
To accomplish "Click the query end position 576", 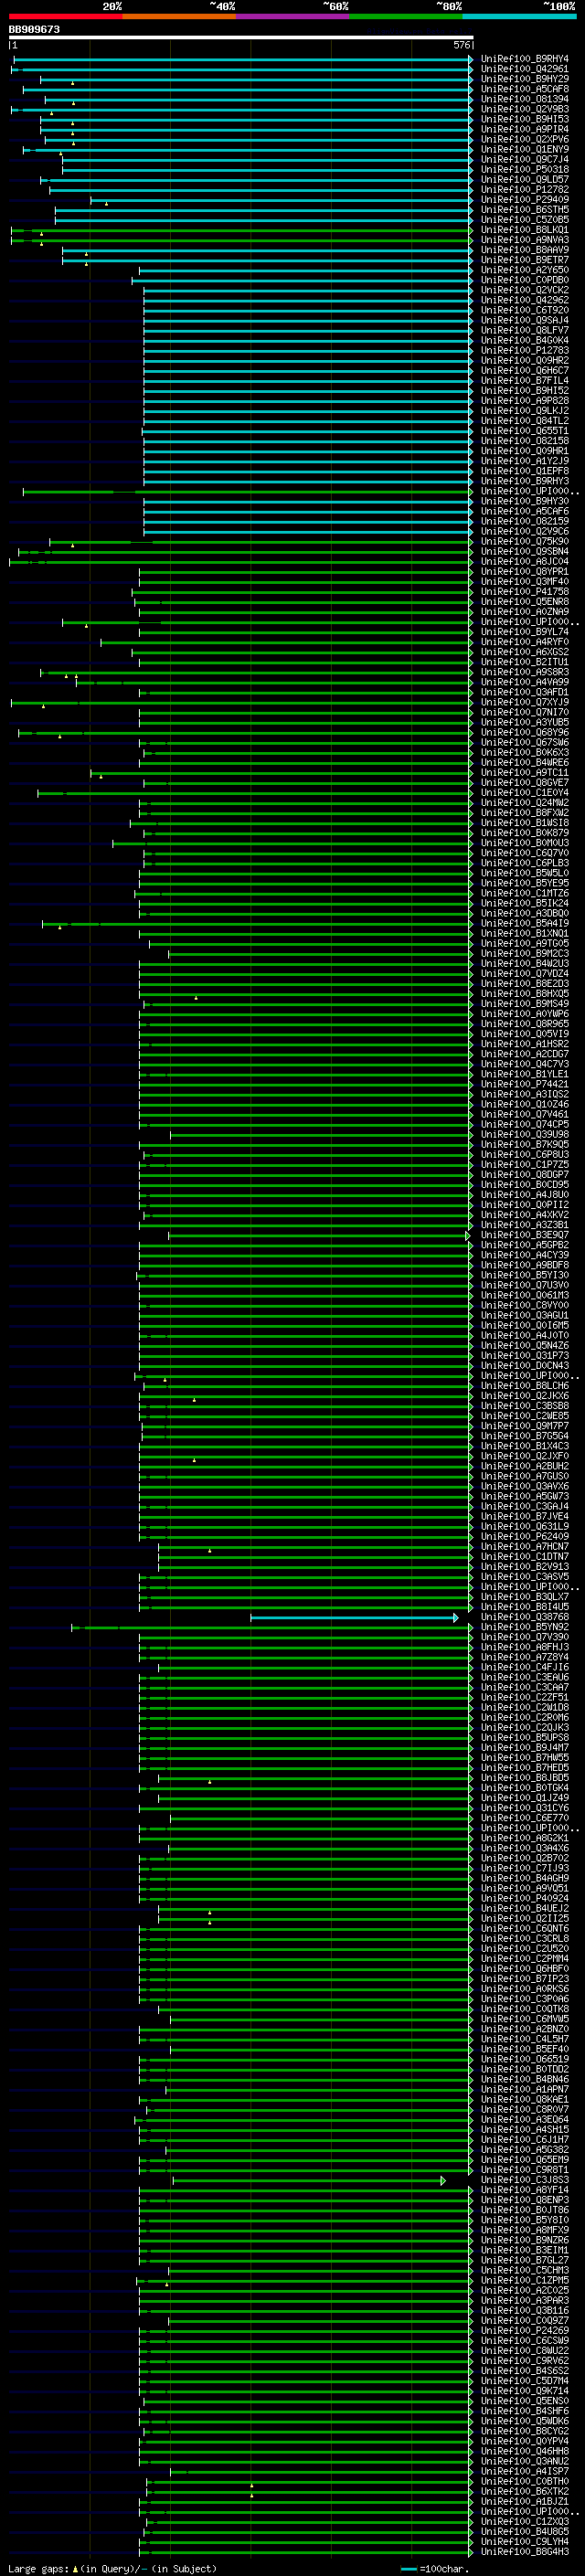I will [x=461, y=45].
